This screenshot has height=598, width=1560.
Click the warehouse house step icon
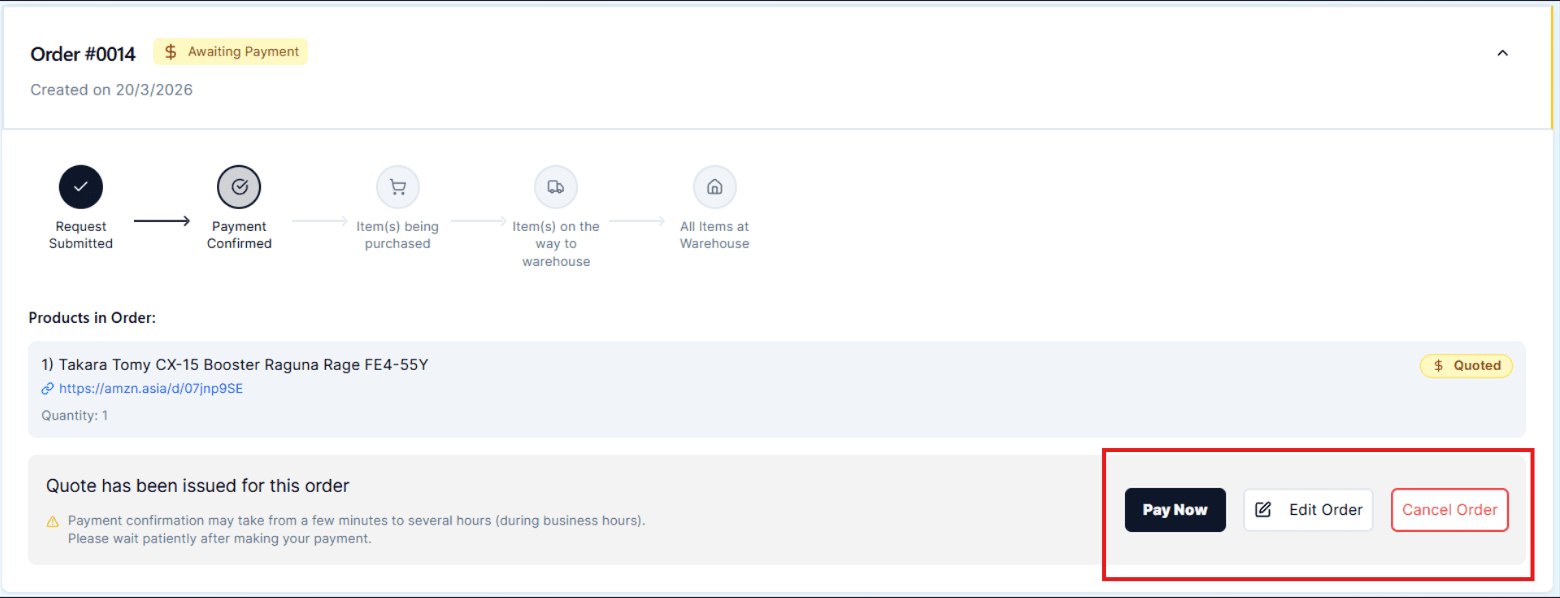click(x=714, y=187)
